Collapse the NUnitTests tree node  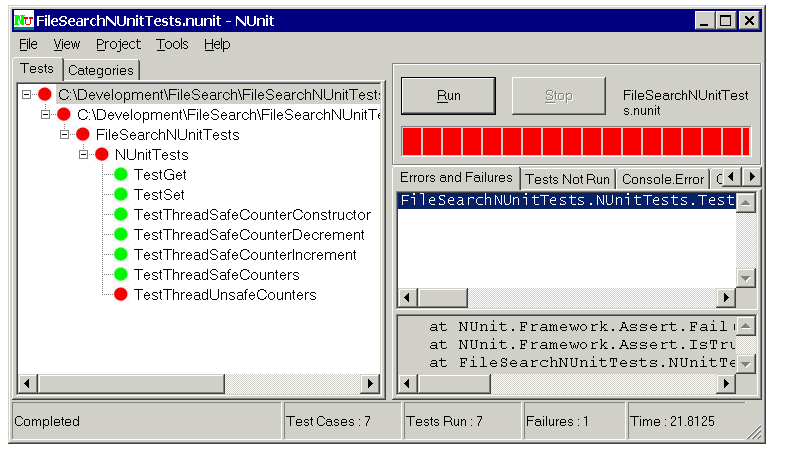(x=84, y=155)
